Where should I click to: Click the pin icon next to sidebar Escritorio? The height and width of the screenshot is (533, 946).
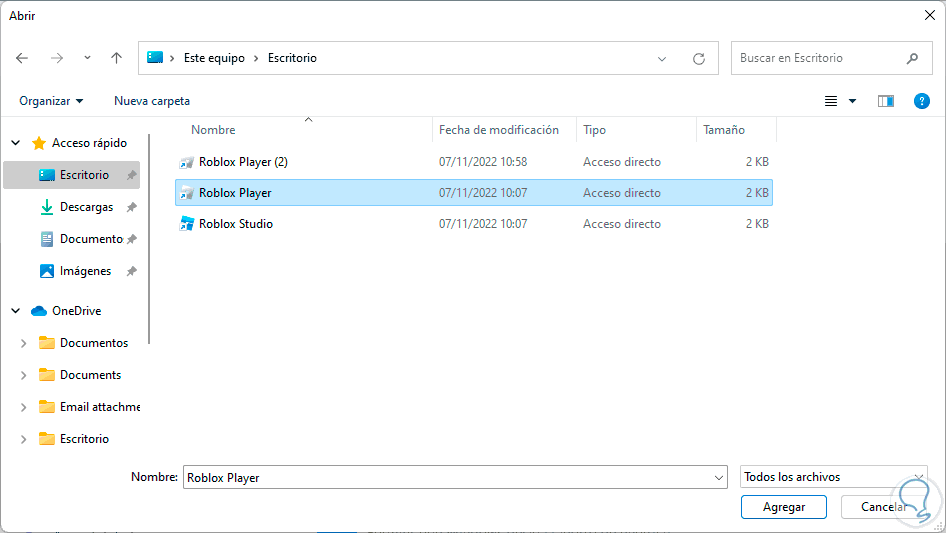tap(131, 175)
